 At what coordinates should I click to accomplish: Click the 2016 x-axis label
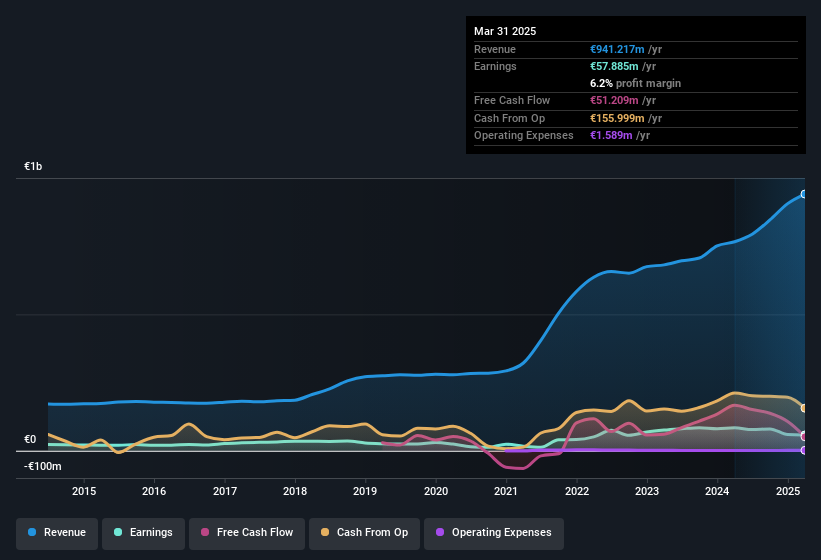[154, 491]
